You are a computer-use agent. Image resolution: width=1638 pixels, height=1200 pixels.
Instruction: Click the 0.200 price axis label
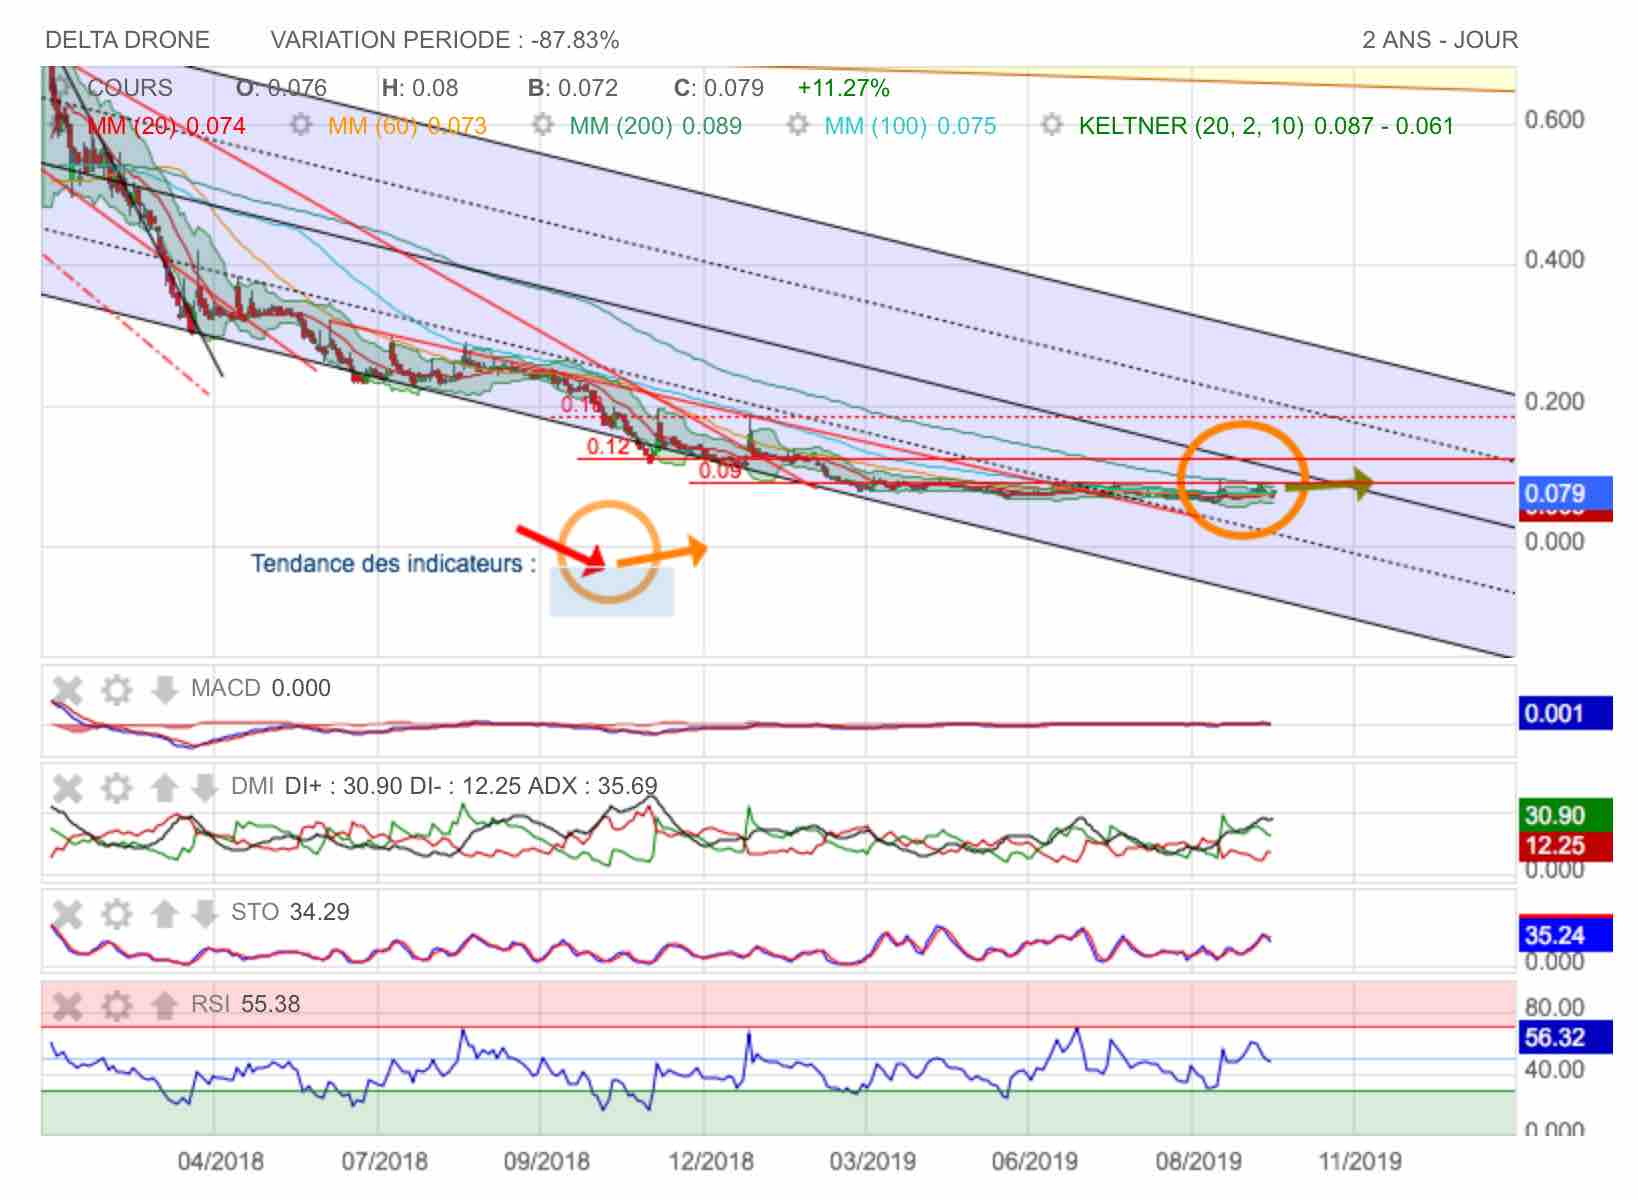point(1554,401)
